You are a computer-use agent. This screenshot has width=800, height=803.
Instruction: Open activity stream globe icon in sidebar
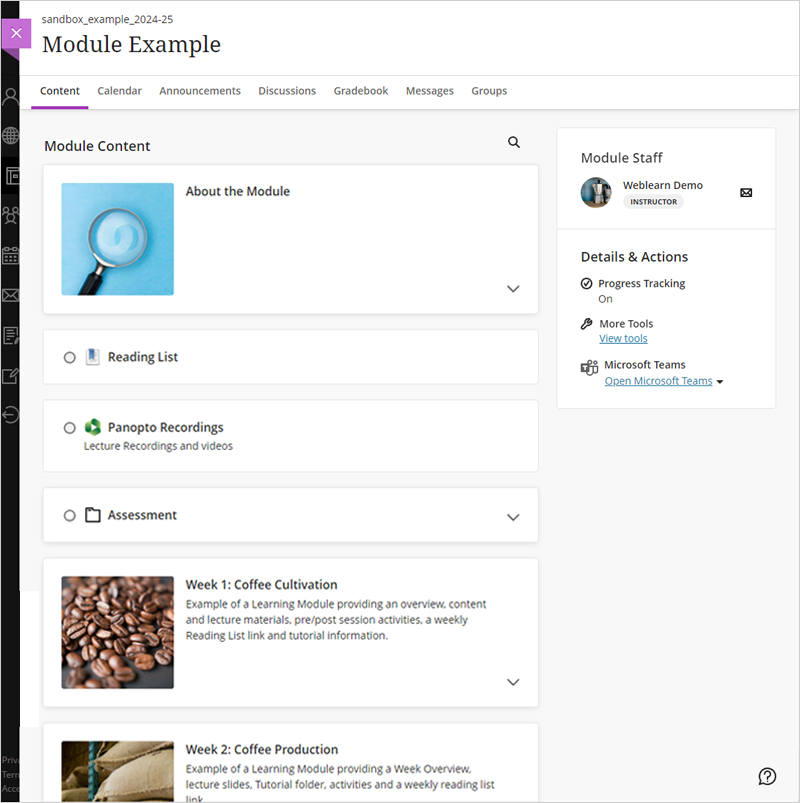pyautogui.click(x=10, y=135)
